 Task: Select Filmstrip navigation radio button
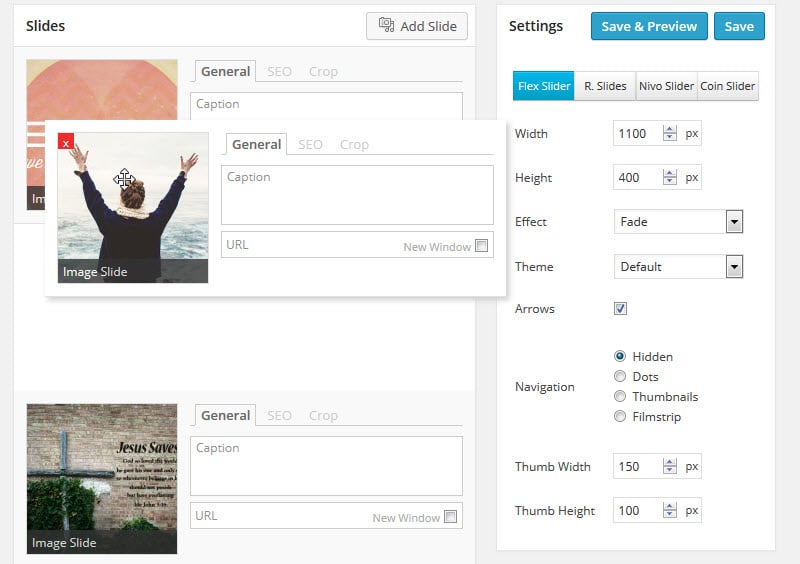pos(620,416)
